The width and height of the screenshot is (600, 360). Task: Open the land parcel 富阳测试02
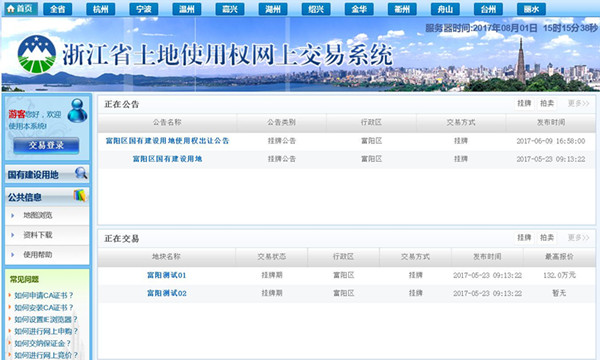pos(166,293)
